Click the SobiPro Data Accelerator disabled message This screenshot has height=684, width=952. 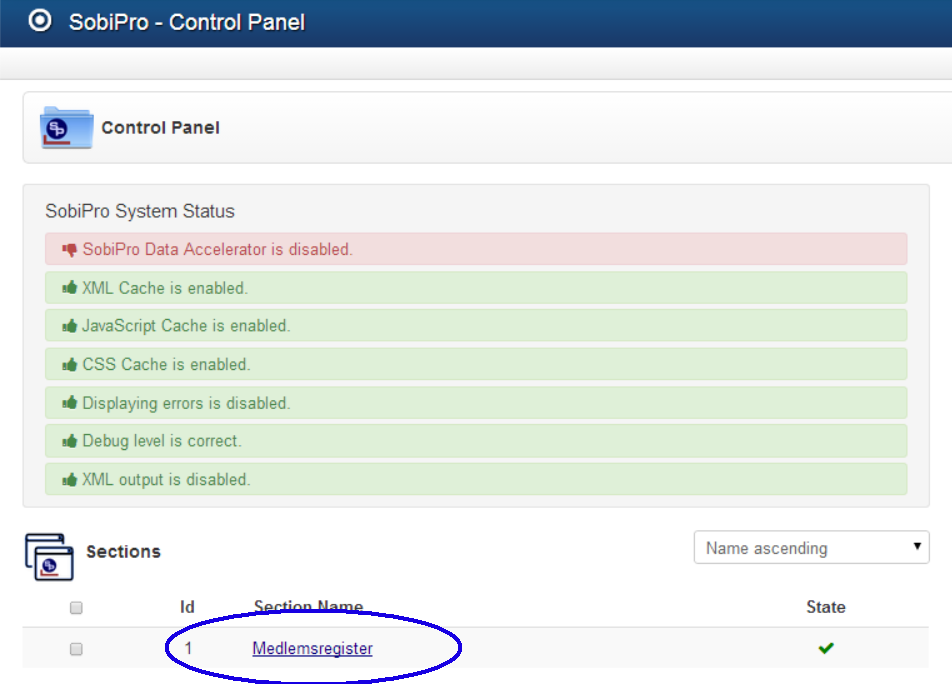coord(476,249)
